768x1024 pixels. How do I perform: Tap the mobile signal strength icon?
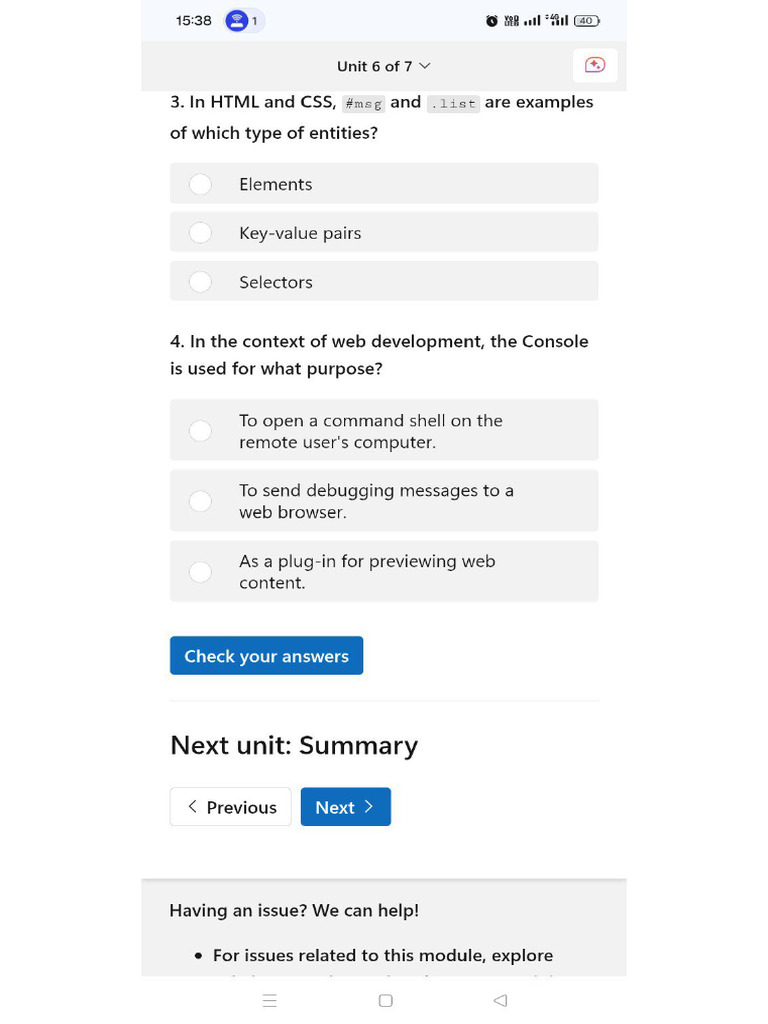point(532,21)
